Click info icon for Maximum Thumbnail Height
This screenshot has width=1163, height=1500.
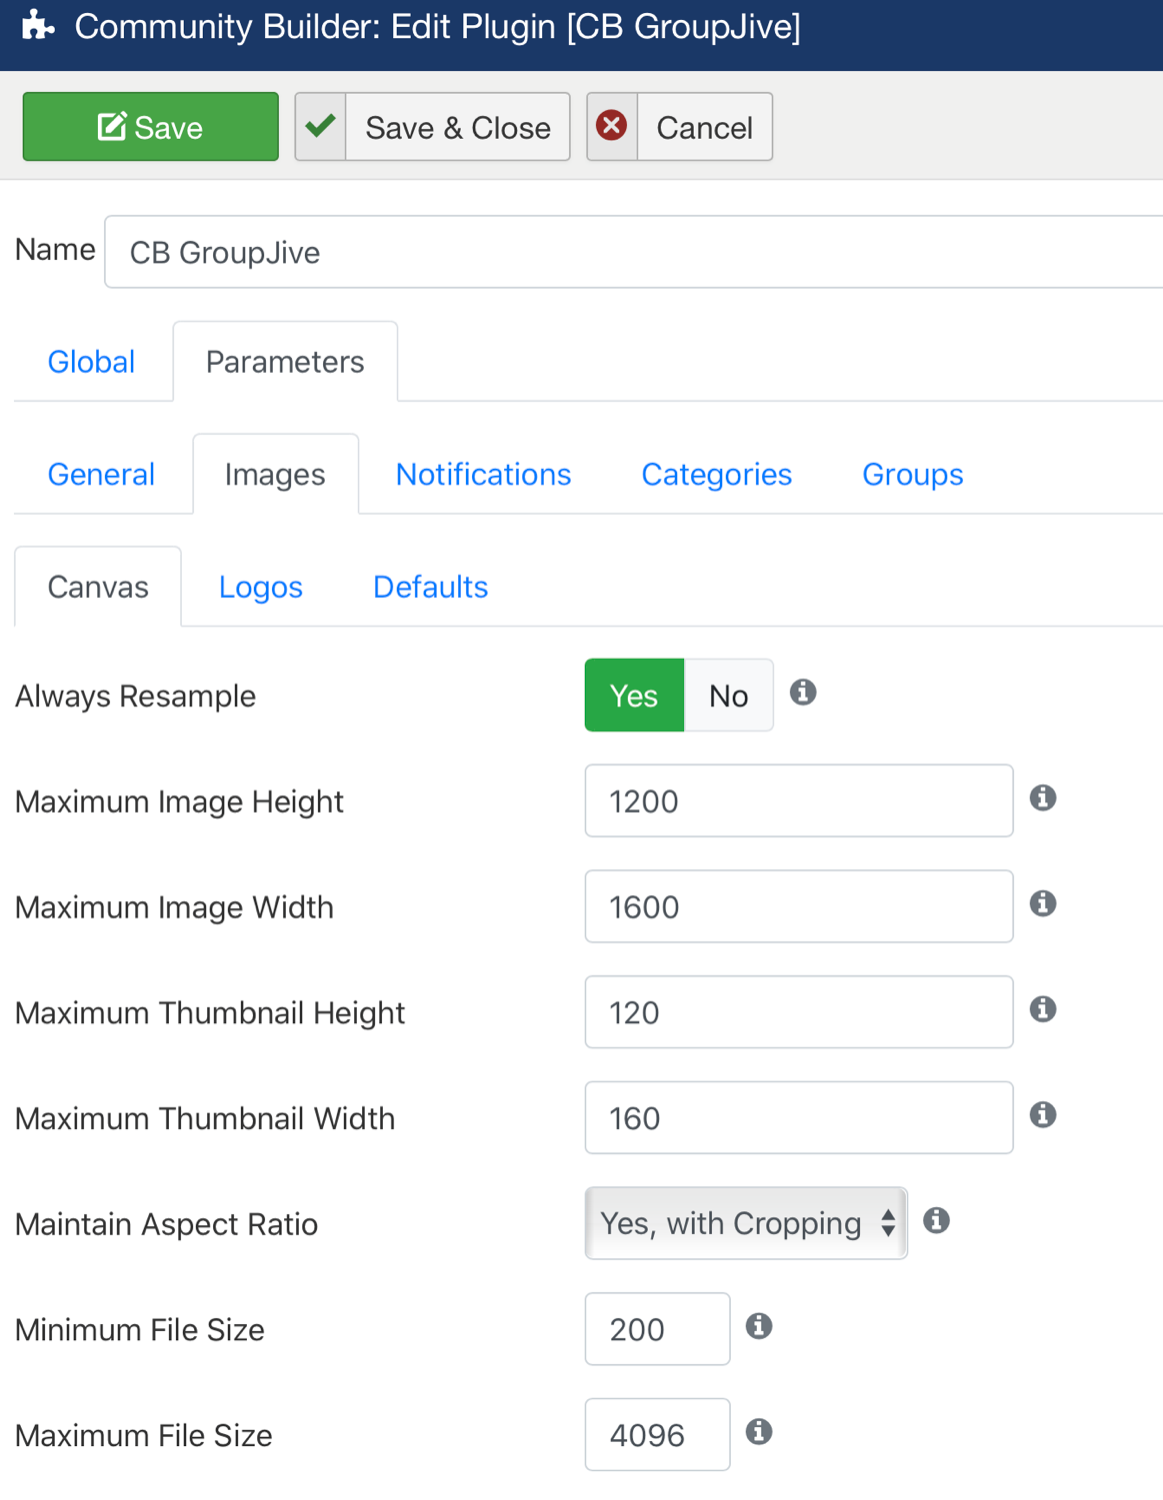point(1043,1009)
